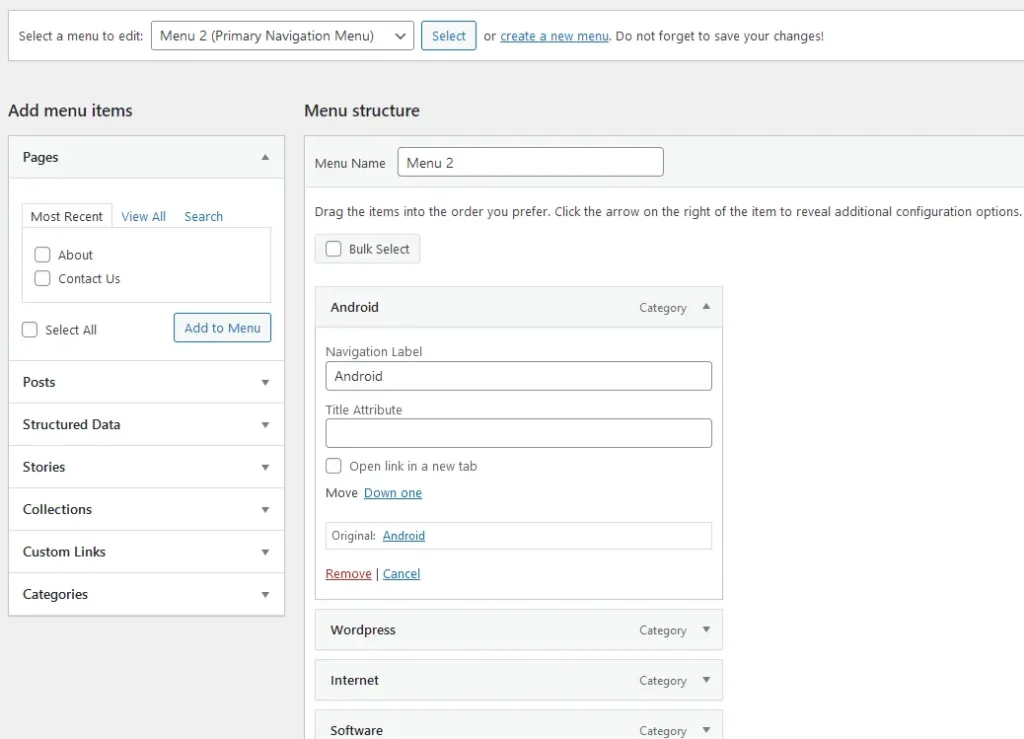Click the Select button beside the menu dropdown
This screenshot has width=1024, height=739.
click(448, 36)
